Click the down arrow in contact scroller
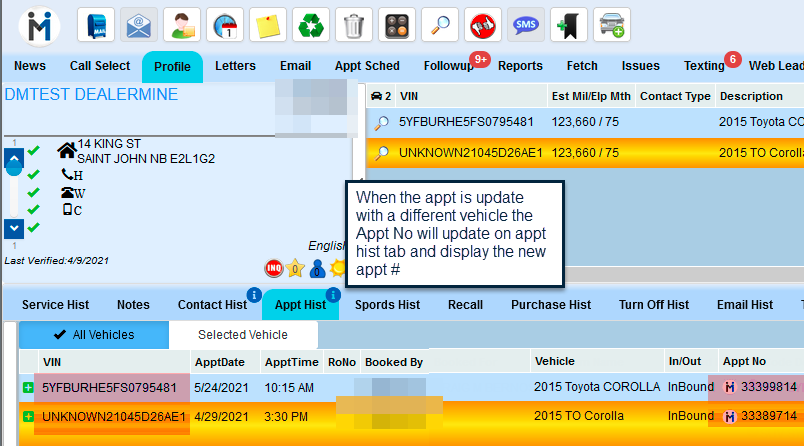 tap(14, 228)
